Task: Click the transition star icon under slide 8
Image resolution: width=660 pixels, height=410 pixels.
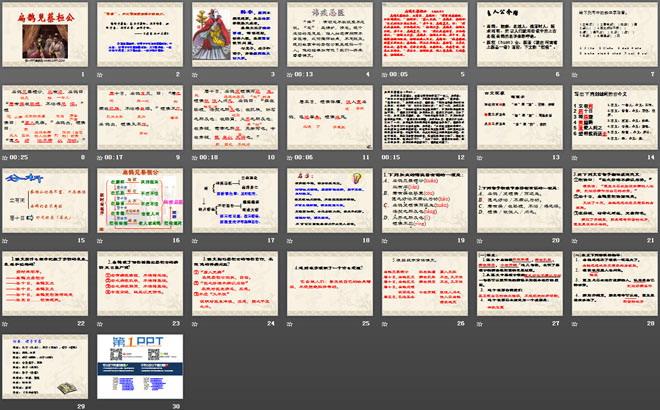Action: point(11,158)
